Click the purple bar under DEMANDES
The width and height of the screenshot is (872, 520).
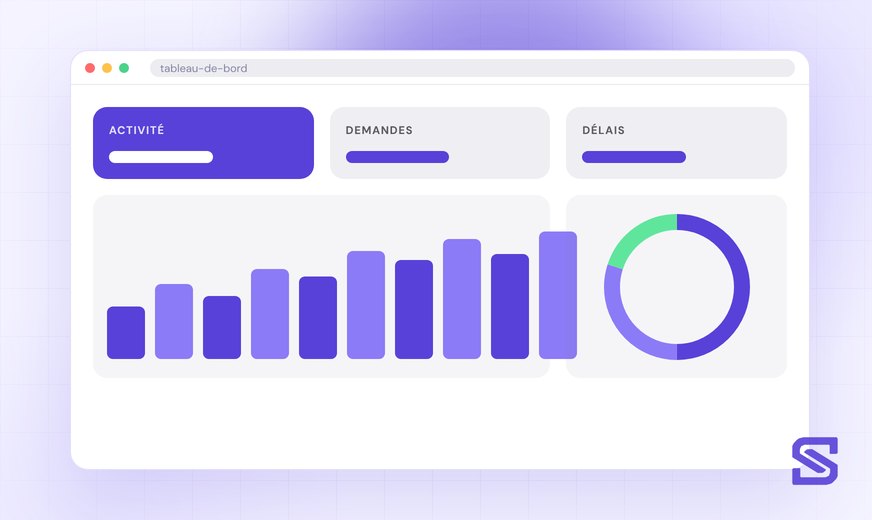pyautogui.click(x=398, y=157)
